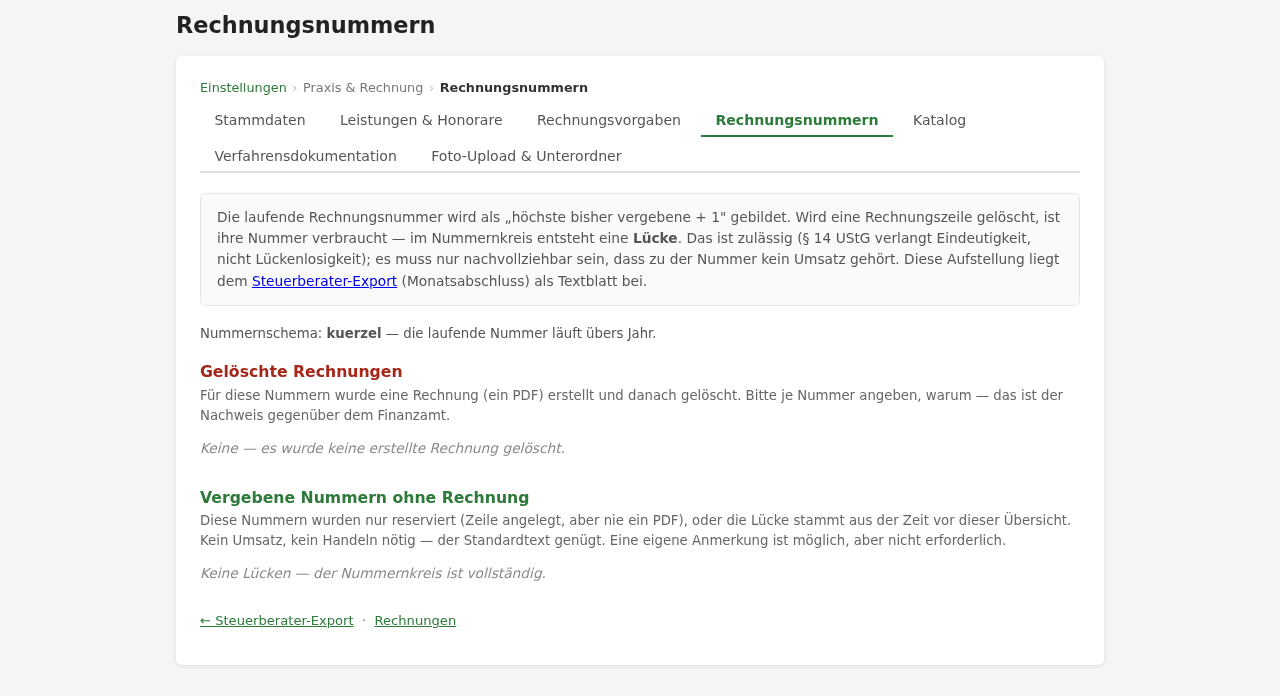Screen dimensions: 1280x696
Task: Open the Rechnungsvorgaben tab
Action: pos(609,120)
